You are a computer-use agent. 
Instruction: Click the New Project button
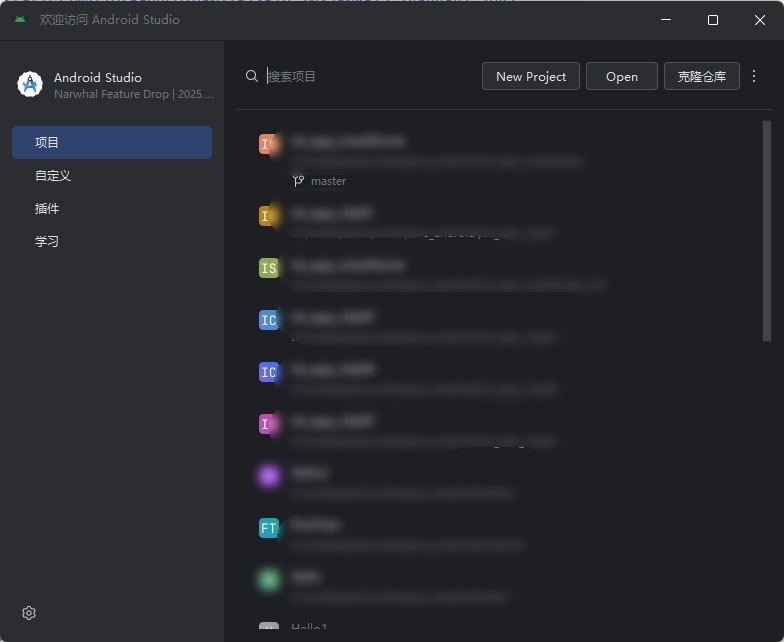(530, 76)
